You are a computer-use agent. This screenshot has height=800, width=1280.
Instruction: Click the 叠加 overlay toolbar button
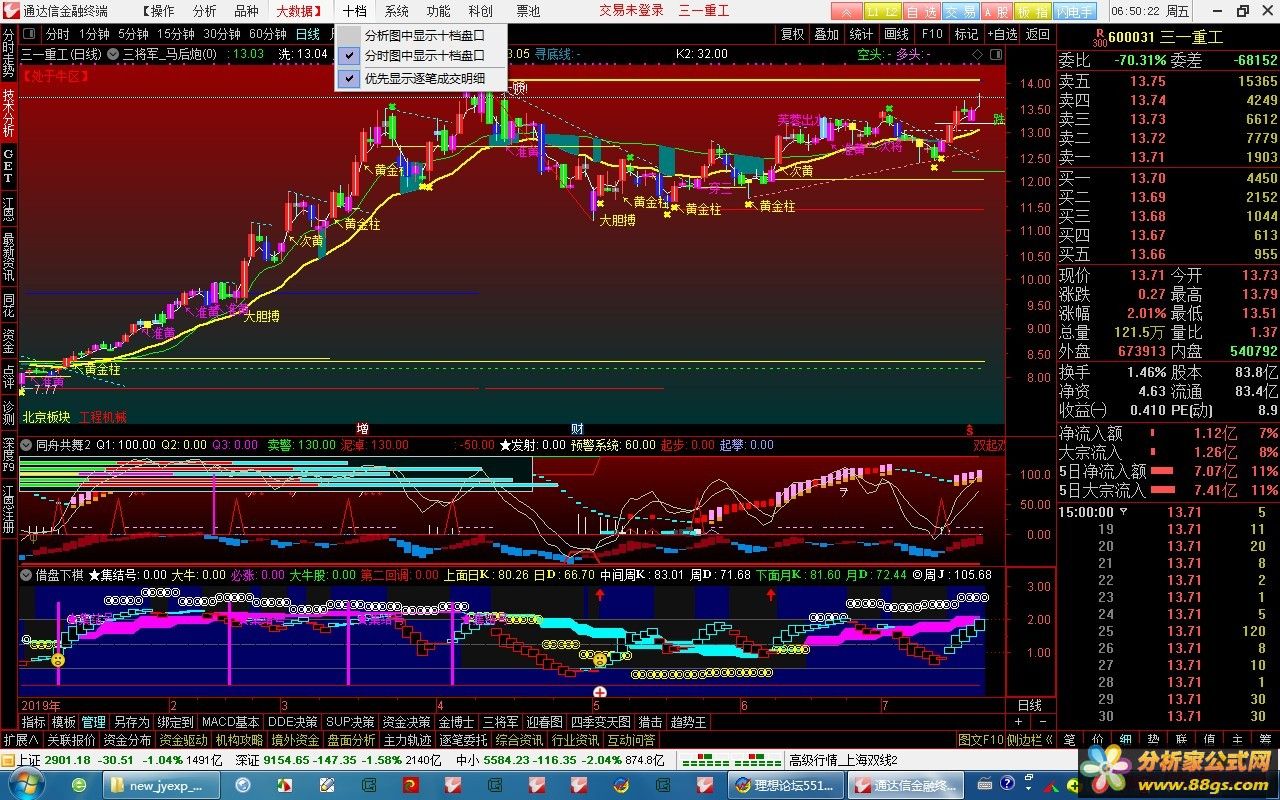(x=826, y=34)
